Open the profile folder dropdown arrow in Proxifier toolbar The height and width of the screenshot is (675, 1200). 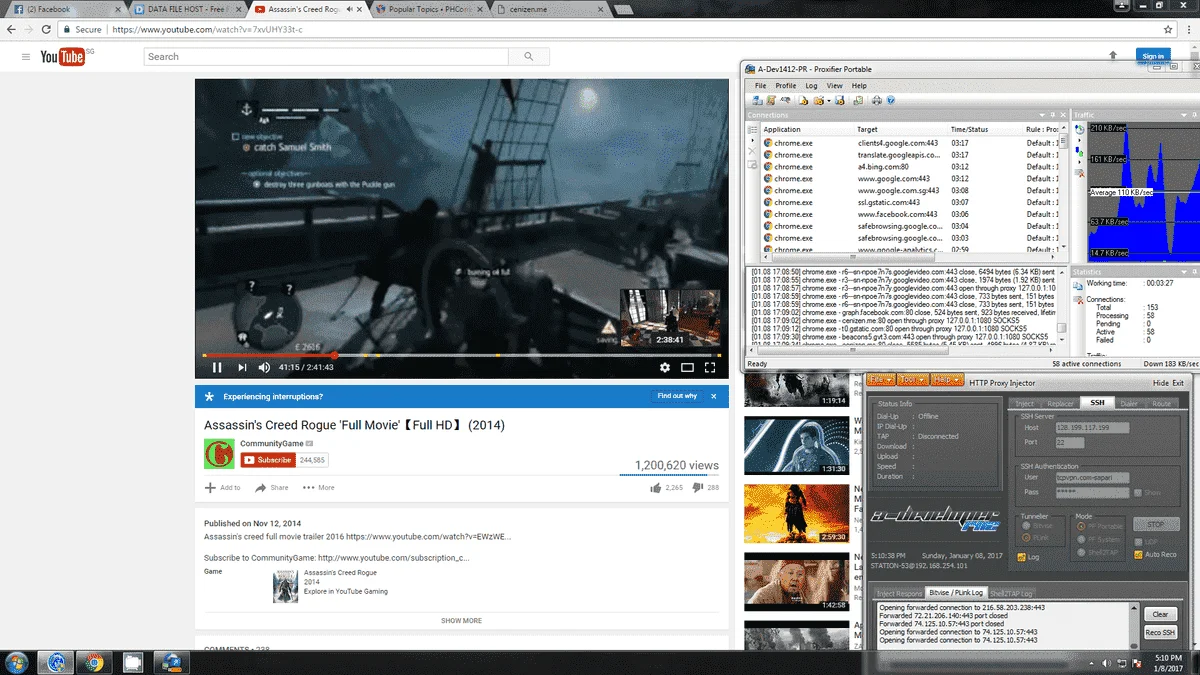829,100
